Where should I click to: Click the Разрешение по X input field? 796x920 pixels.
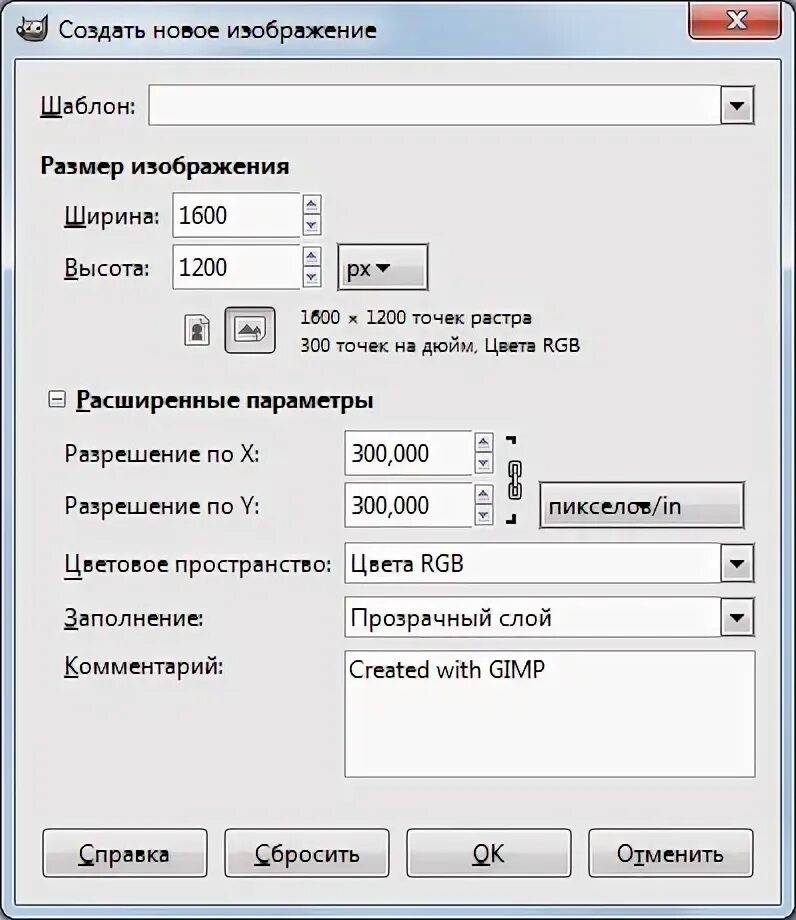click(408, 453)
